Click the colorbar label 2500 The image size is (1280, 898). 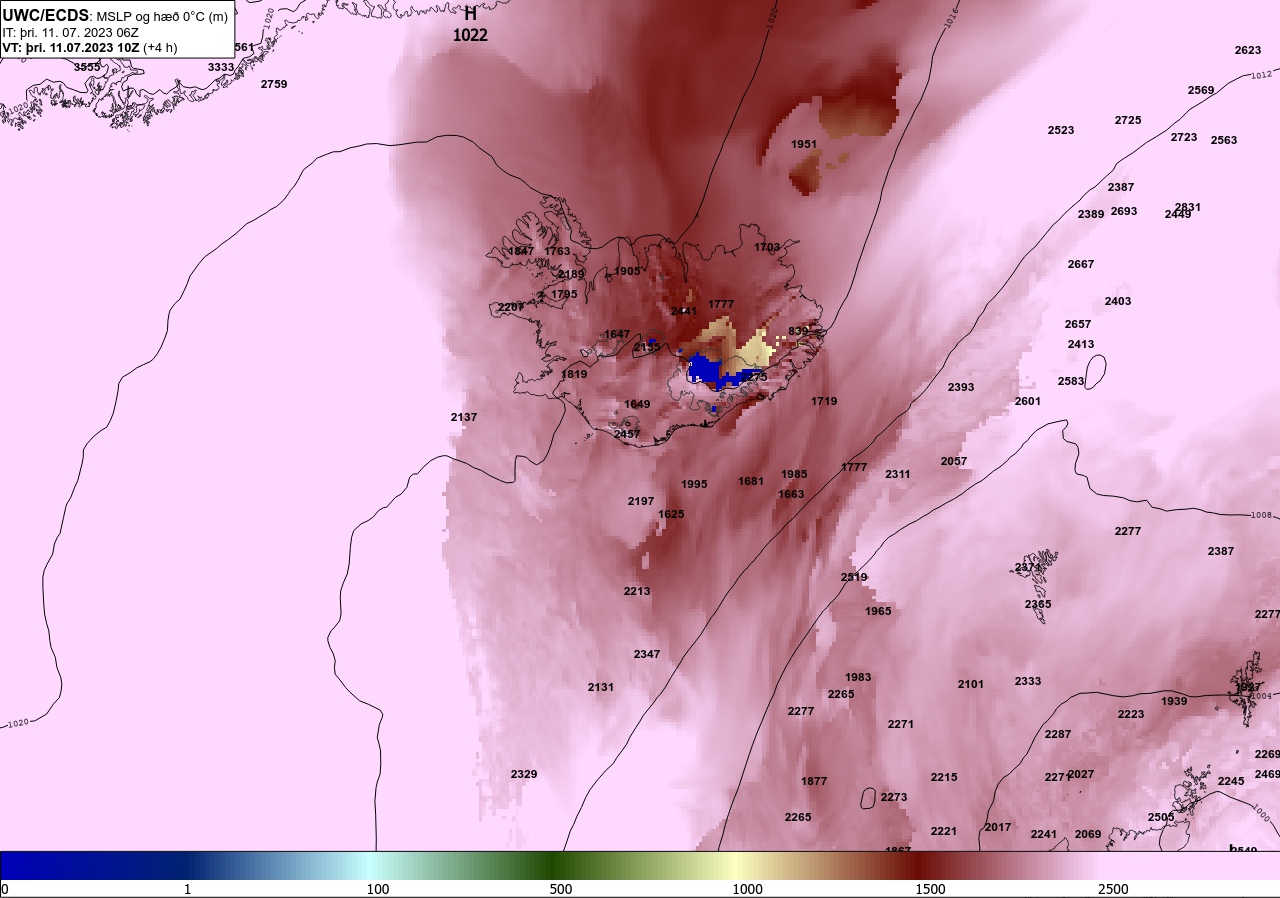tap(1113, 889)
